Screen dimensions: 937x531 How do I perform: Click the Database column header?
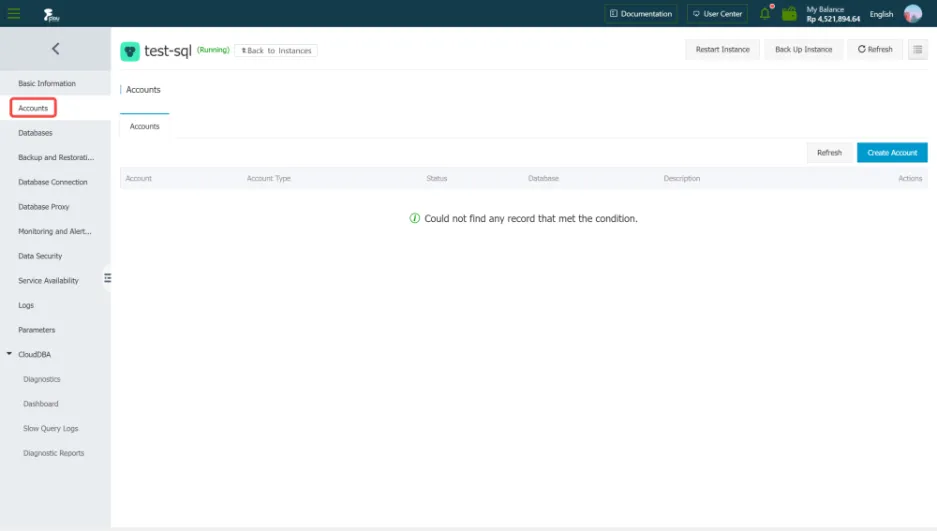[543, 178]
